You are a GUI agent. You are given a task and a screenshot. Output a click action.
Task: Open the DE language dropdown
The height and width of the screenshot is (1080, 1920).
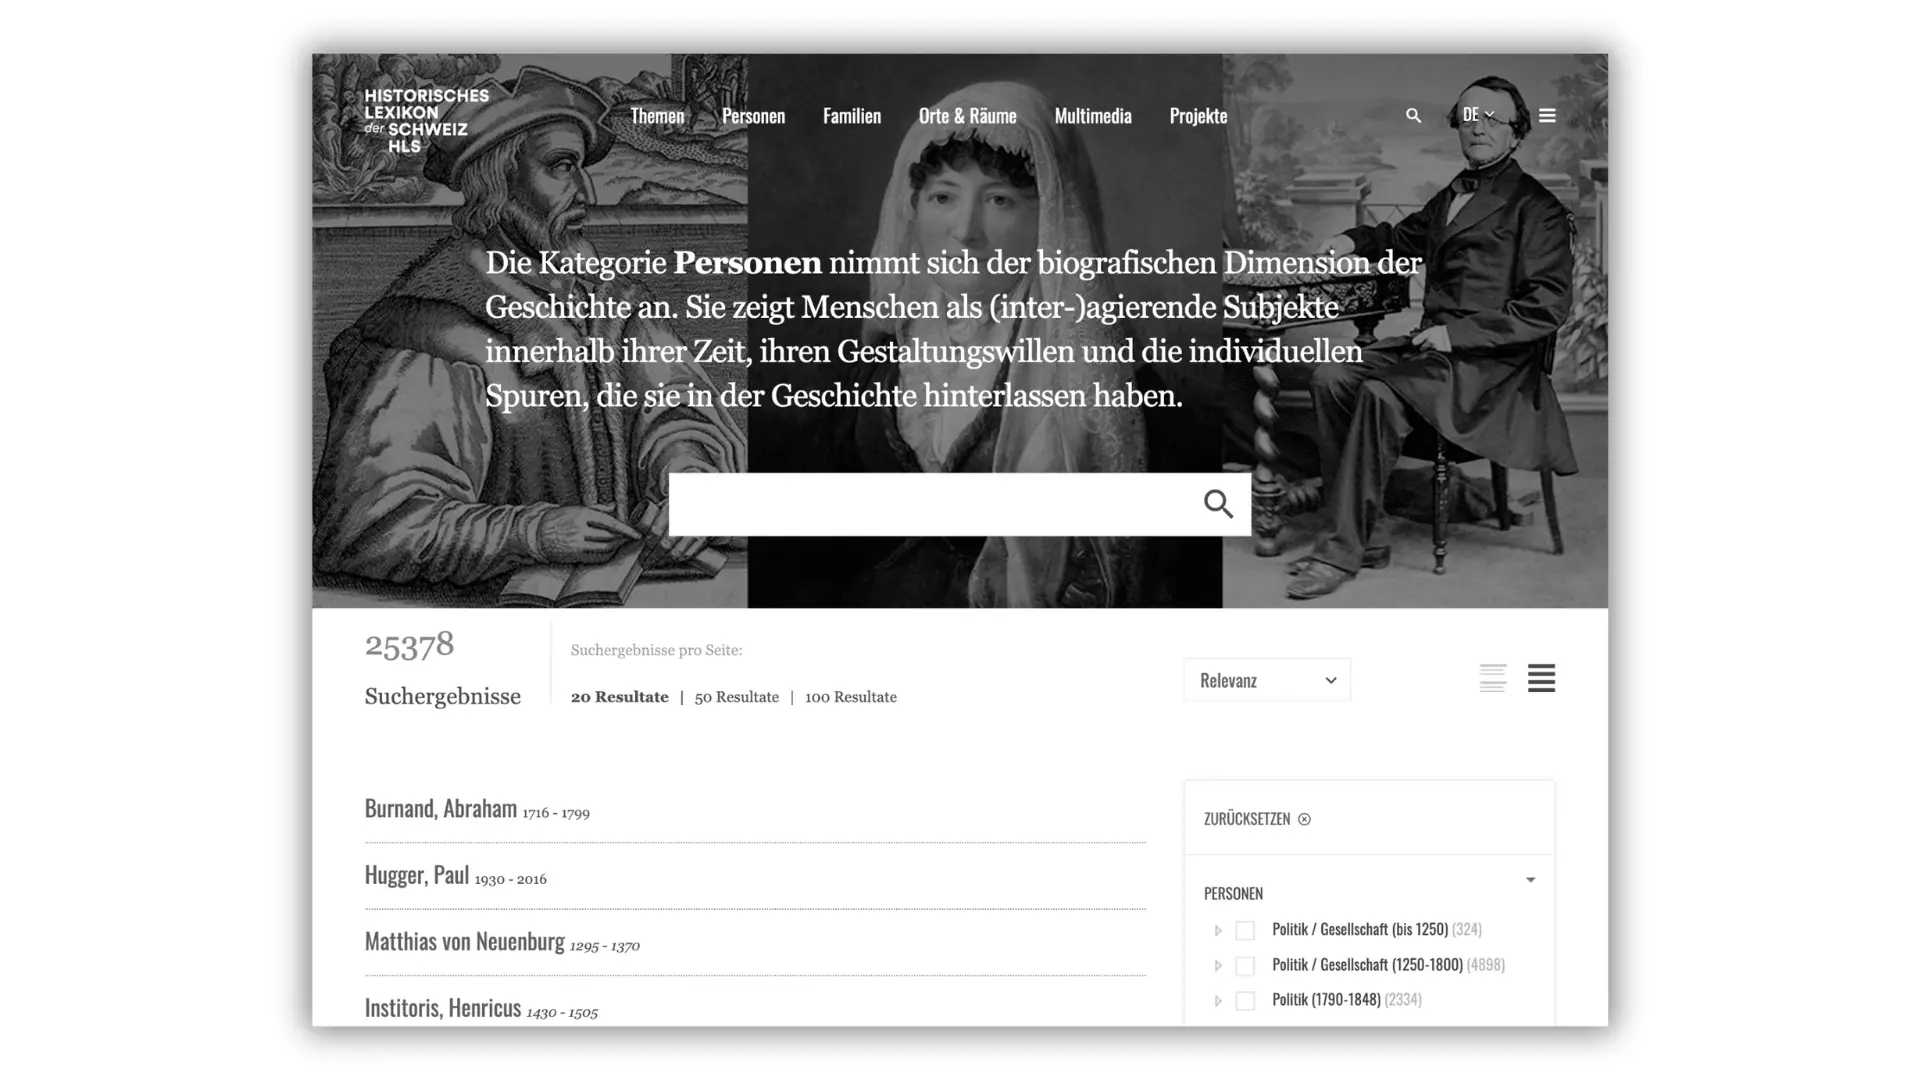[x=1478, y=115]
